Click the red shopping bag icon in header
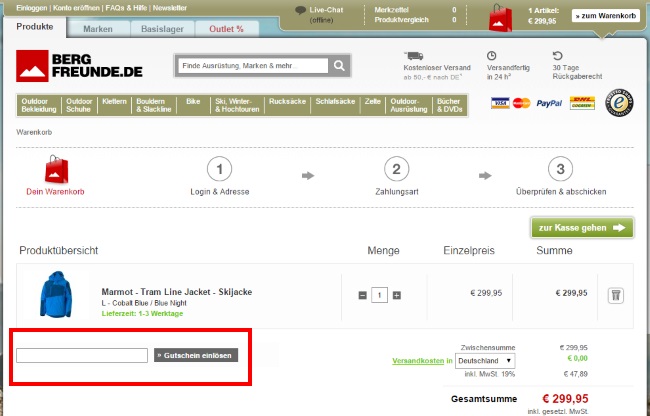Screen dimensions: 650x416 (500, 18)
